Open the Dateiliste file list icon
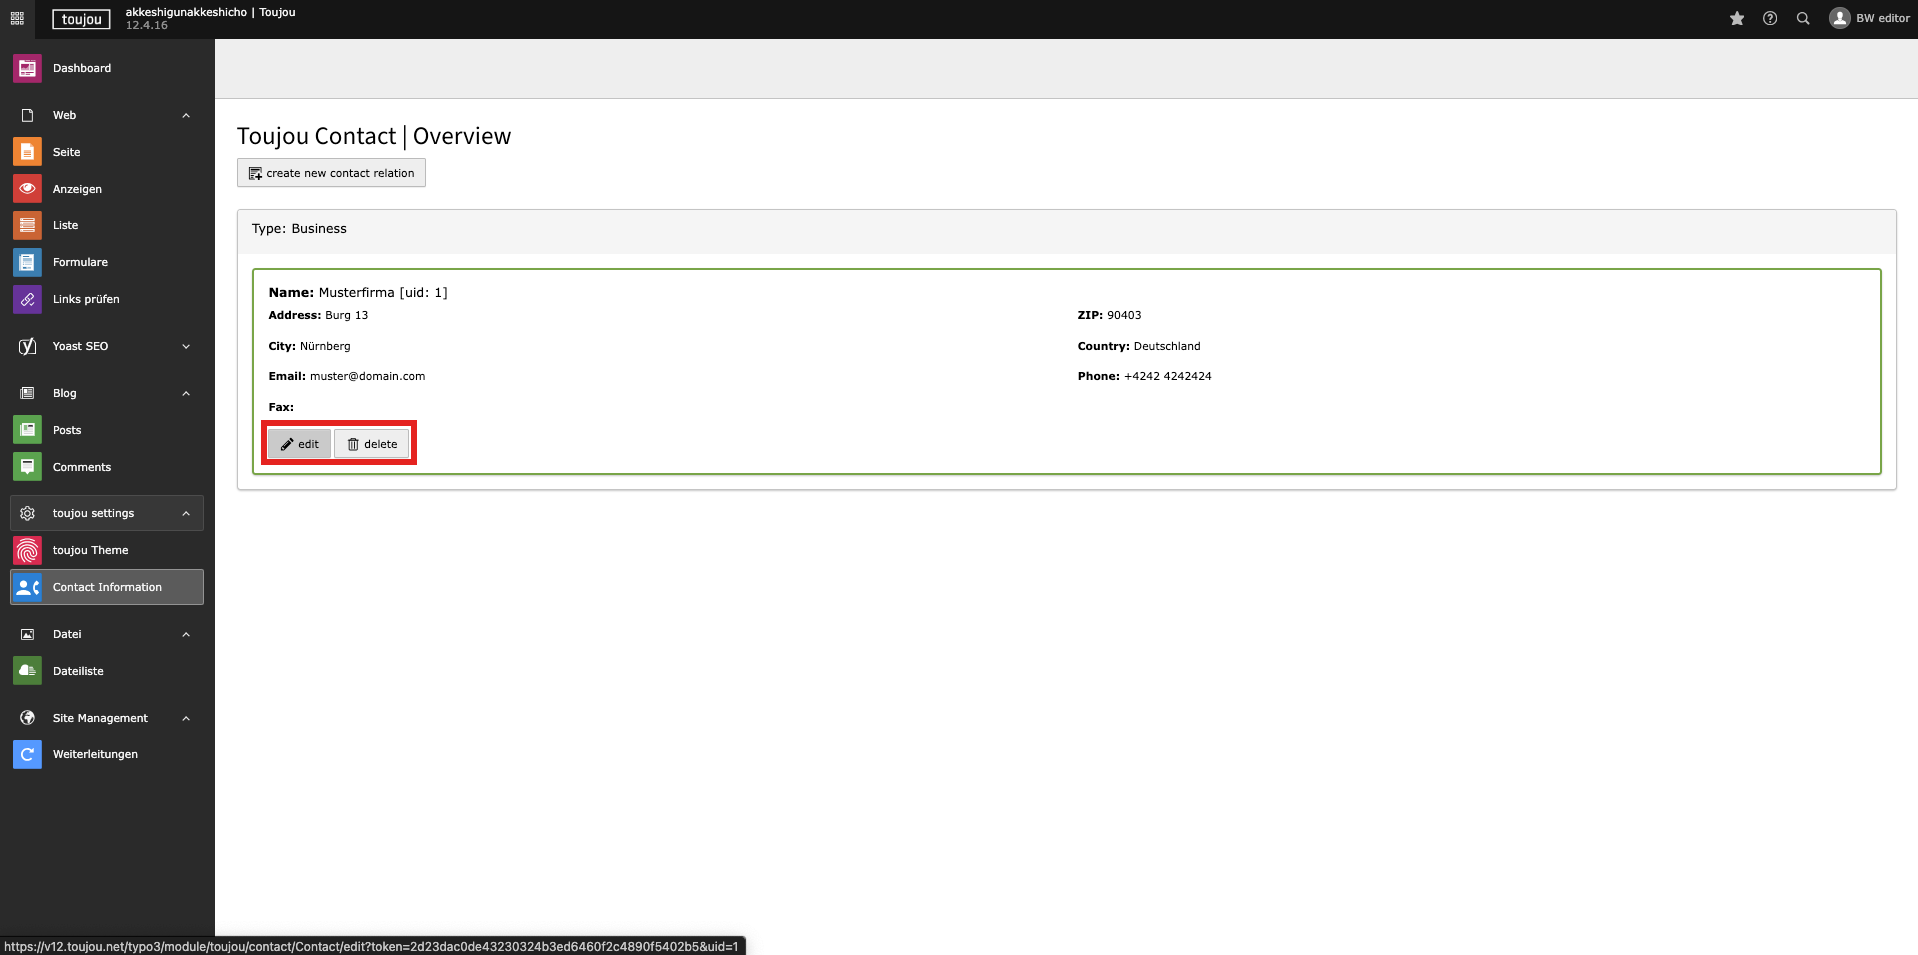This screenshot has height=955, width=1918. pos(27,671)
